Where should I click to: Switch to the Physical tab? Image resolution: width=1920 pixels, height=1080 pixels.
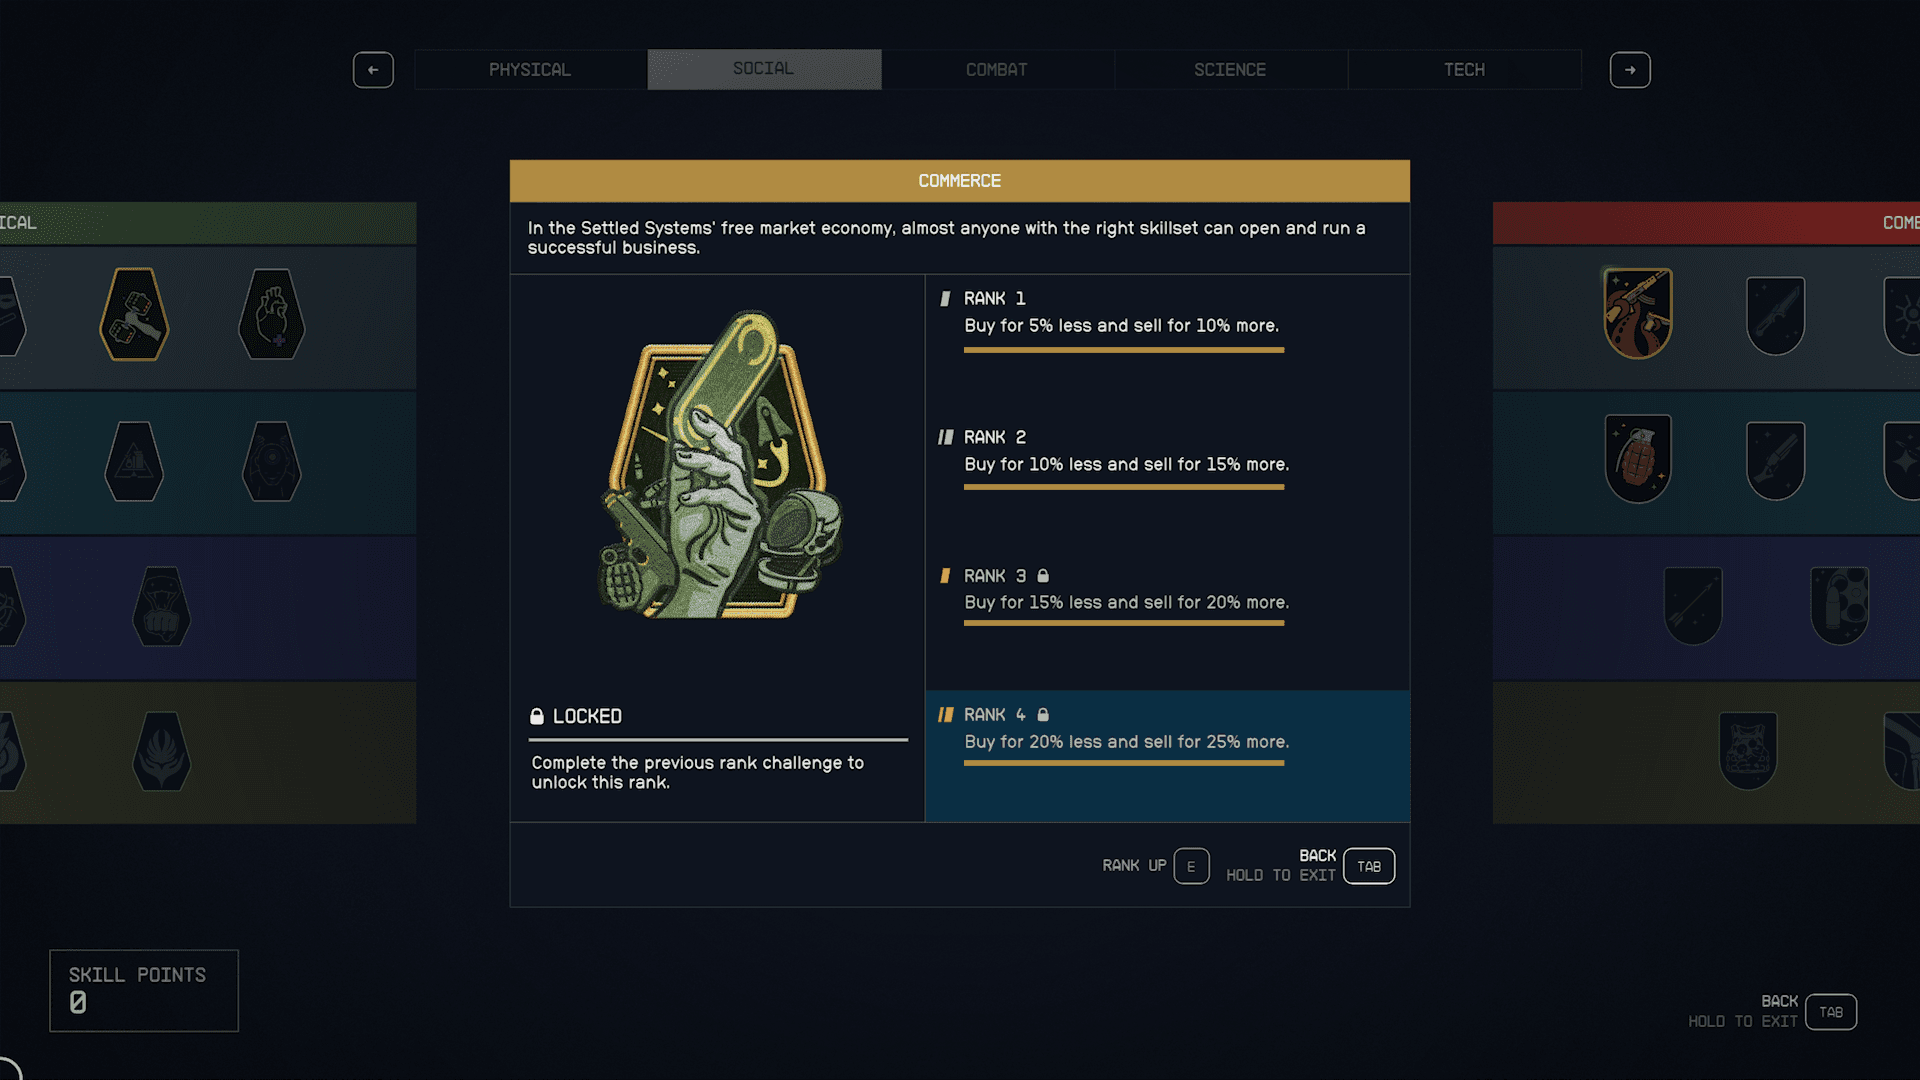[530, 70]
